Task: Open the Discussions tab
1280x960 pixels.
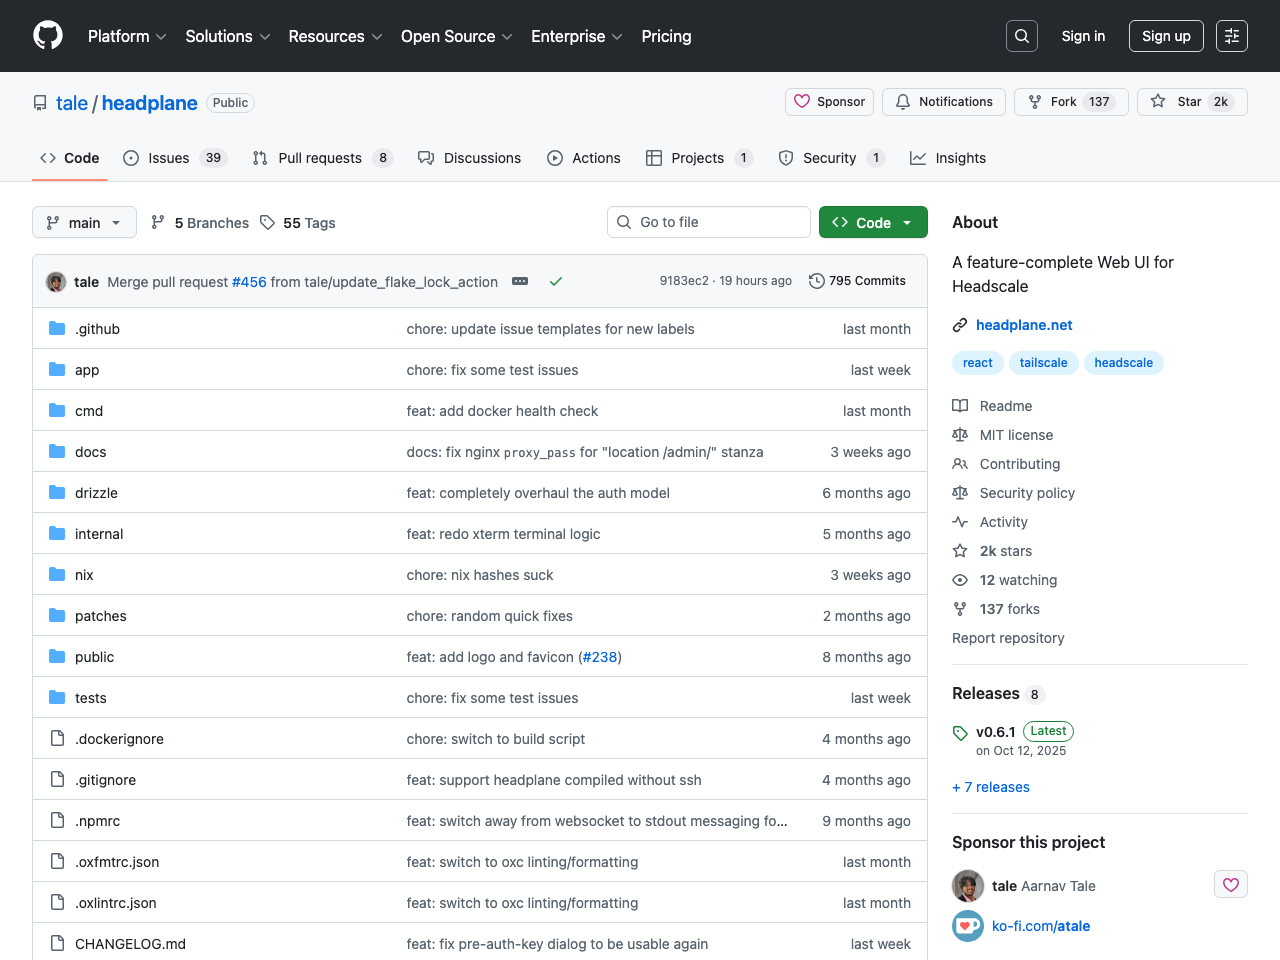Action: coord(469,158)
